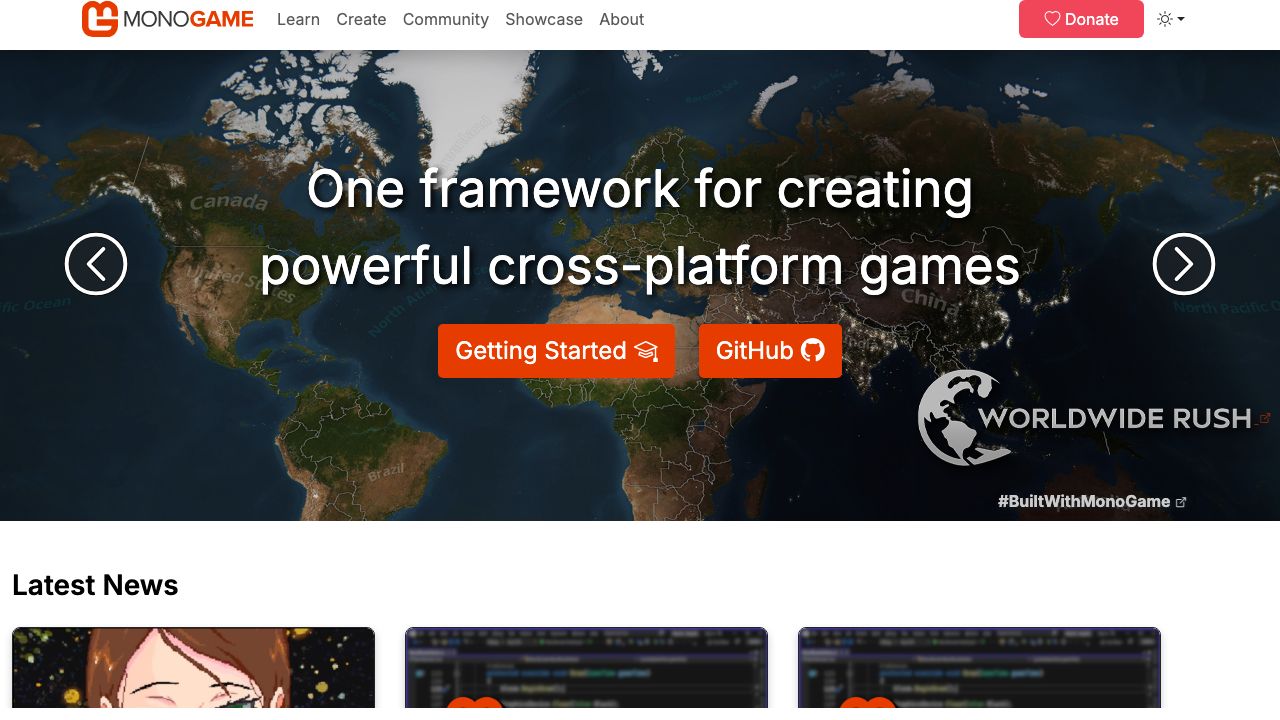Click the Donate button
This screenshot has height=720, width=1280.
coord(1081,19)
